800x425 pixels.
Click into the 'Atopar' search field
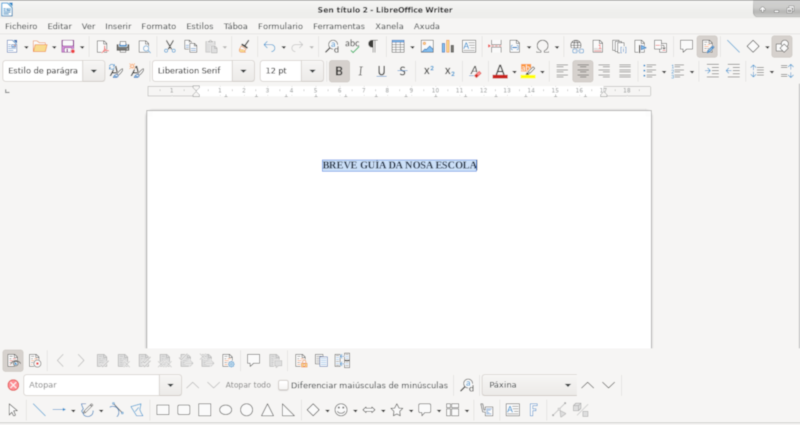point(90,385)
